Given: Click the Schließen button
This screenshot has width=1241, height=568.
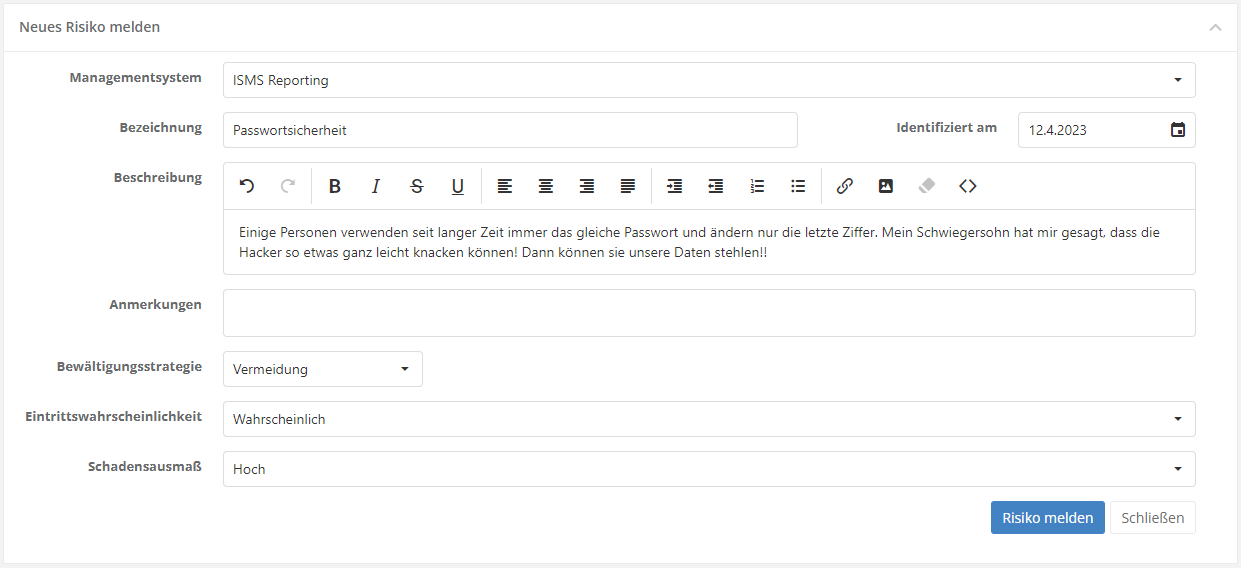Looking at the screenshot, I should click(x=1152, y=518).
